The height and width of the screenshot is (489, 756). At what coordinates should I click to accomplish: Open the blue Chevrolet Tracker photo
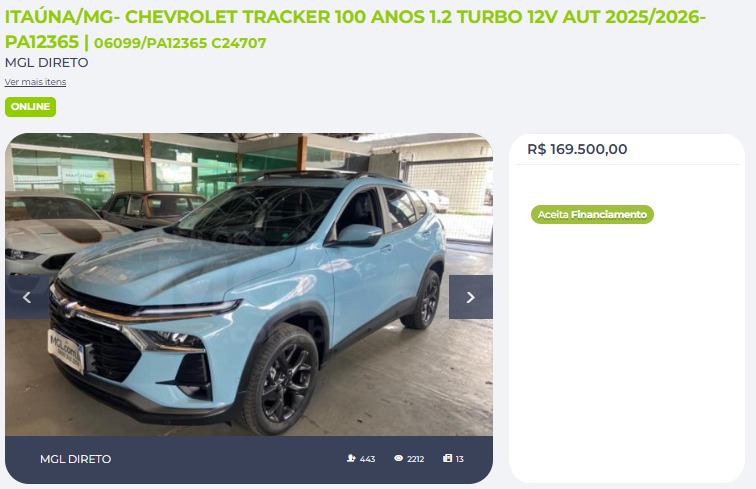[x=249, y=285]
